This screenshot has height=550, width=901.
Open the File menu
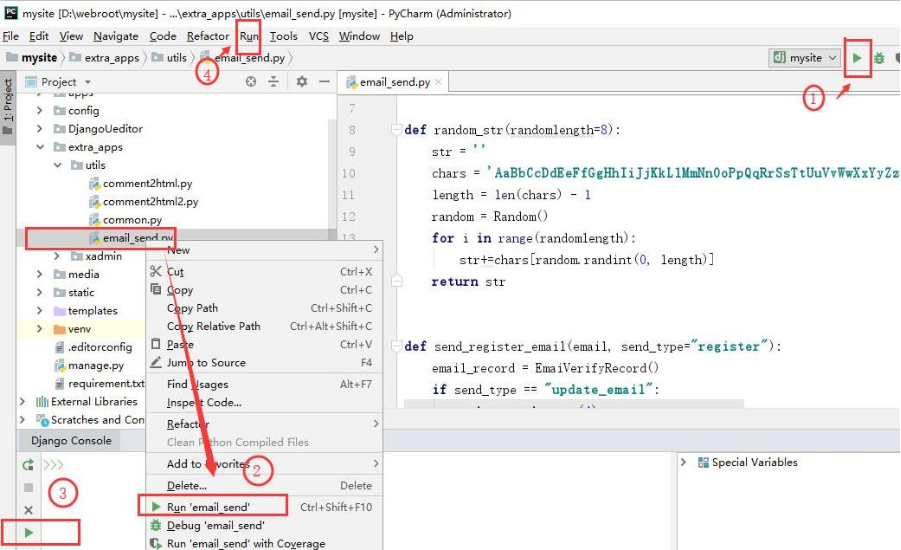click(x=11, y=36)
